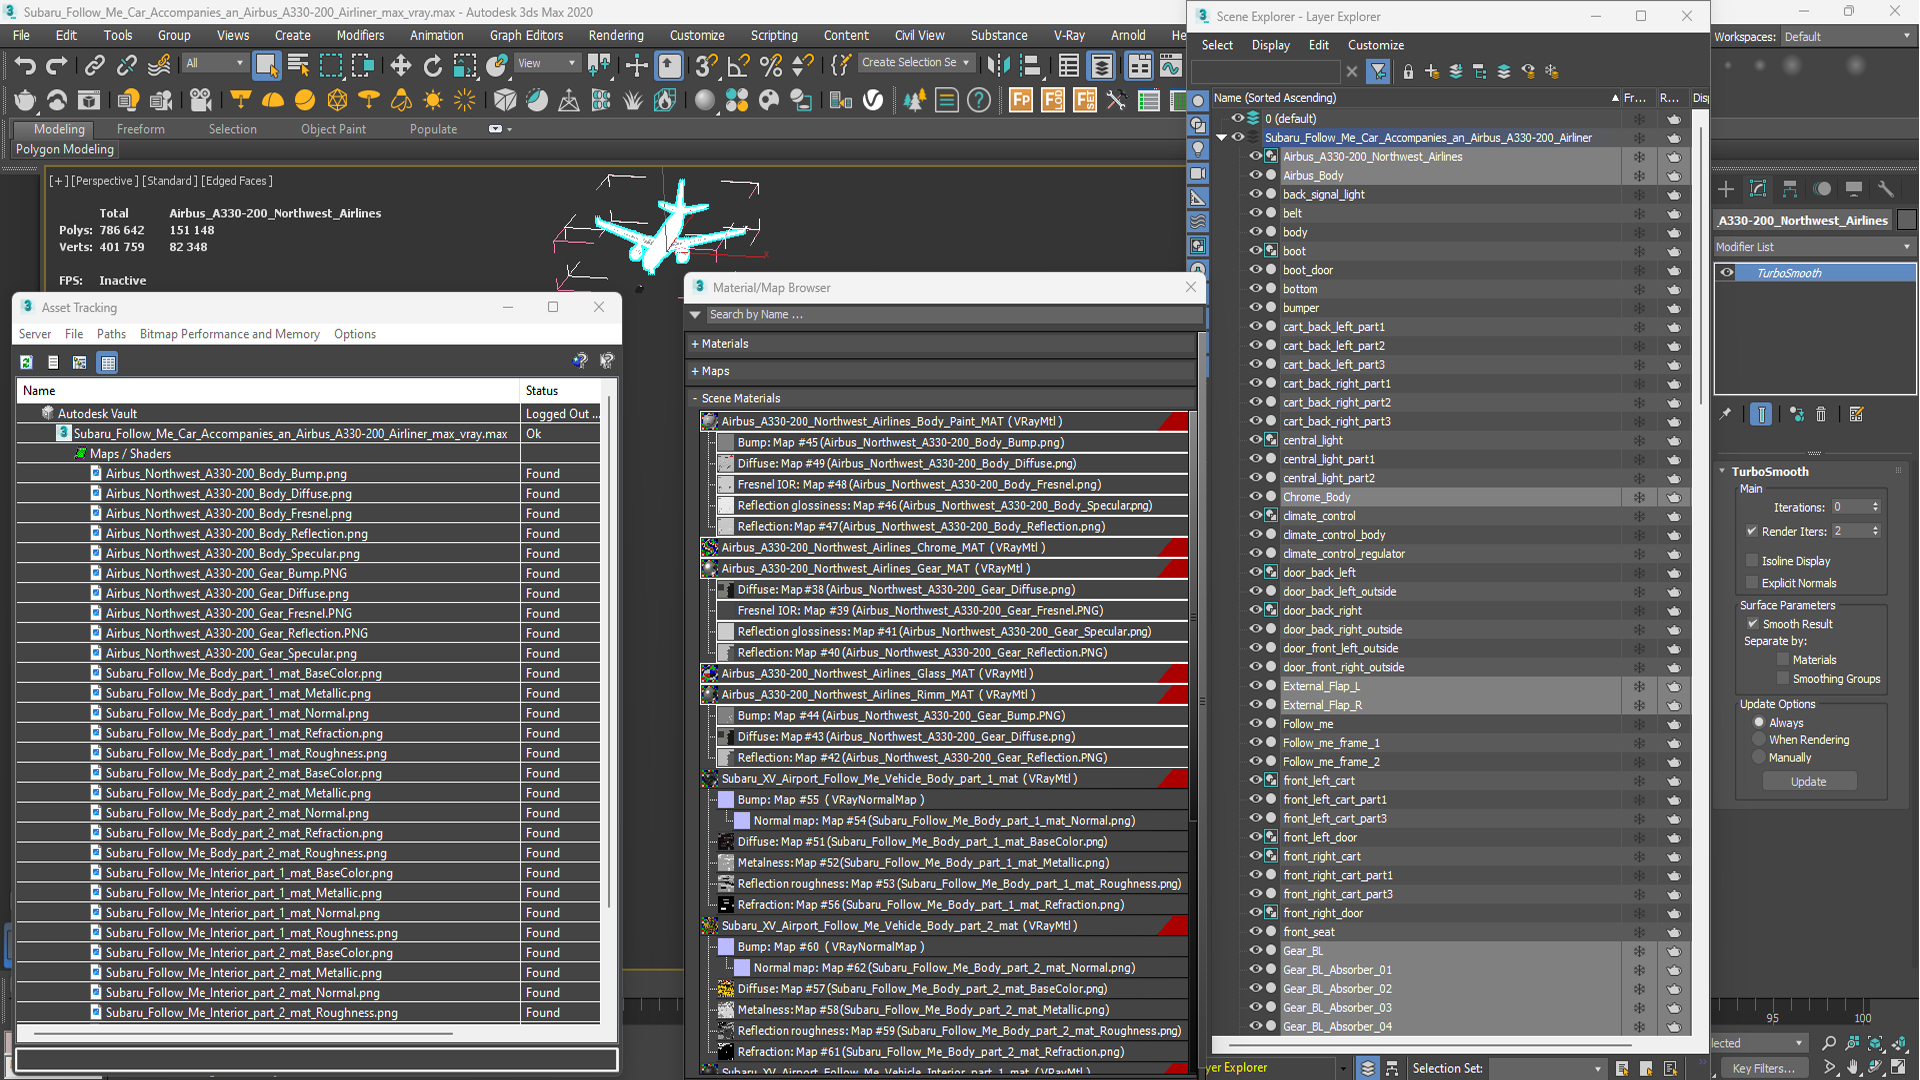The image size is (1920, 1080).
Task: Toggle the 3D Snaps icon
Action: click(x=706, y=66)
